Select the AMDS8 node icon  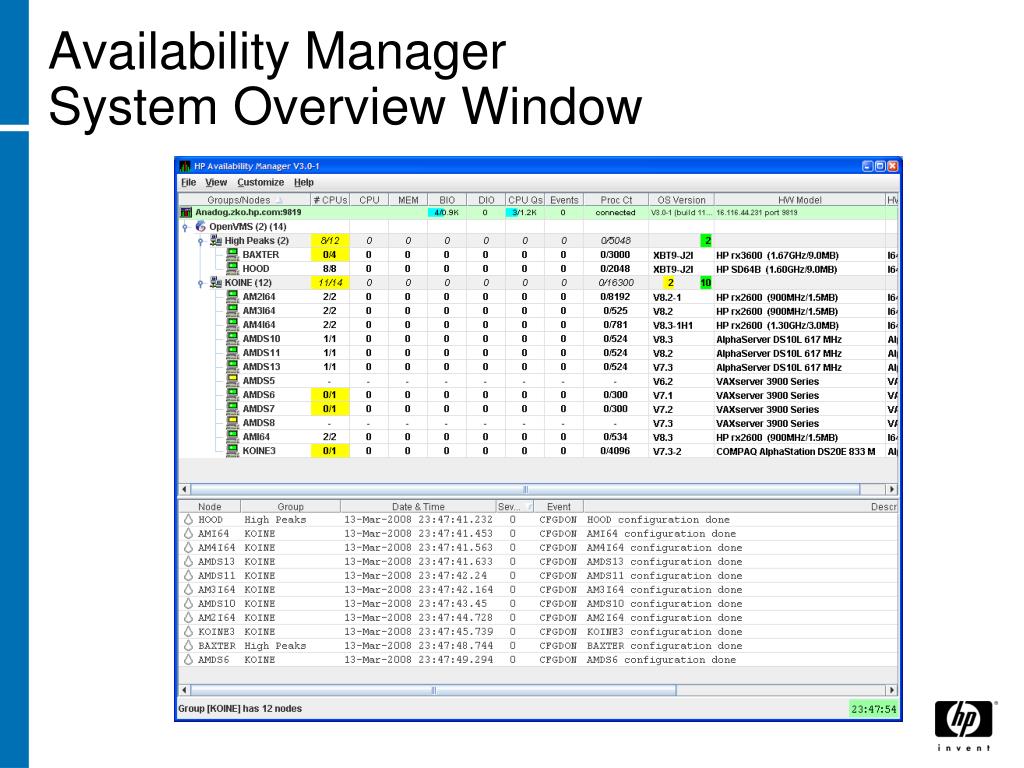click(x=232, y=423)
